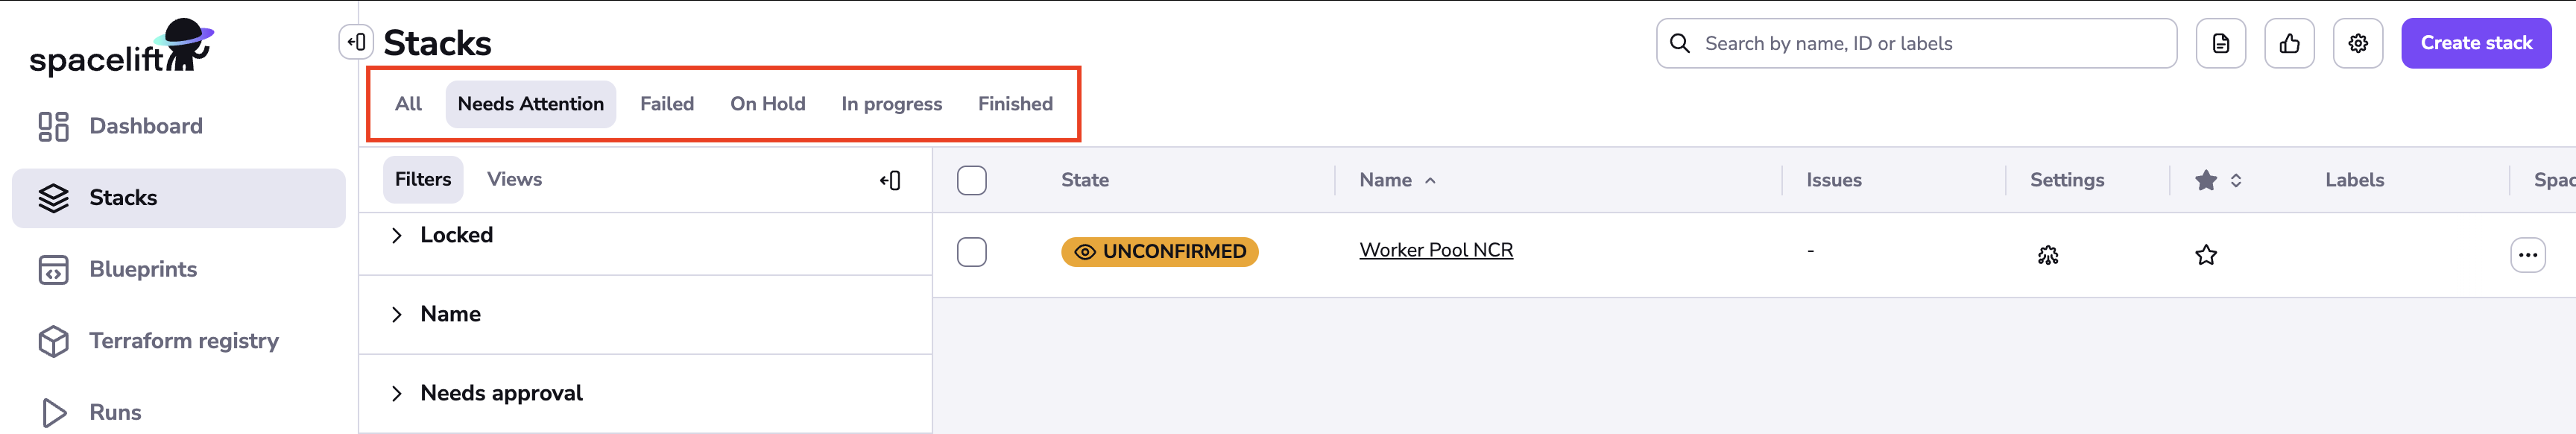Check the checkbox next to Worker Pool NCR
Screen dimensions: 2576x434
(971, 252)
